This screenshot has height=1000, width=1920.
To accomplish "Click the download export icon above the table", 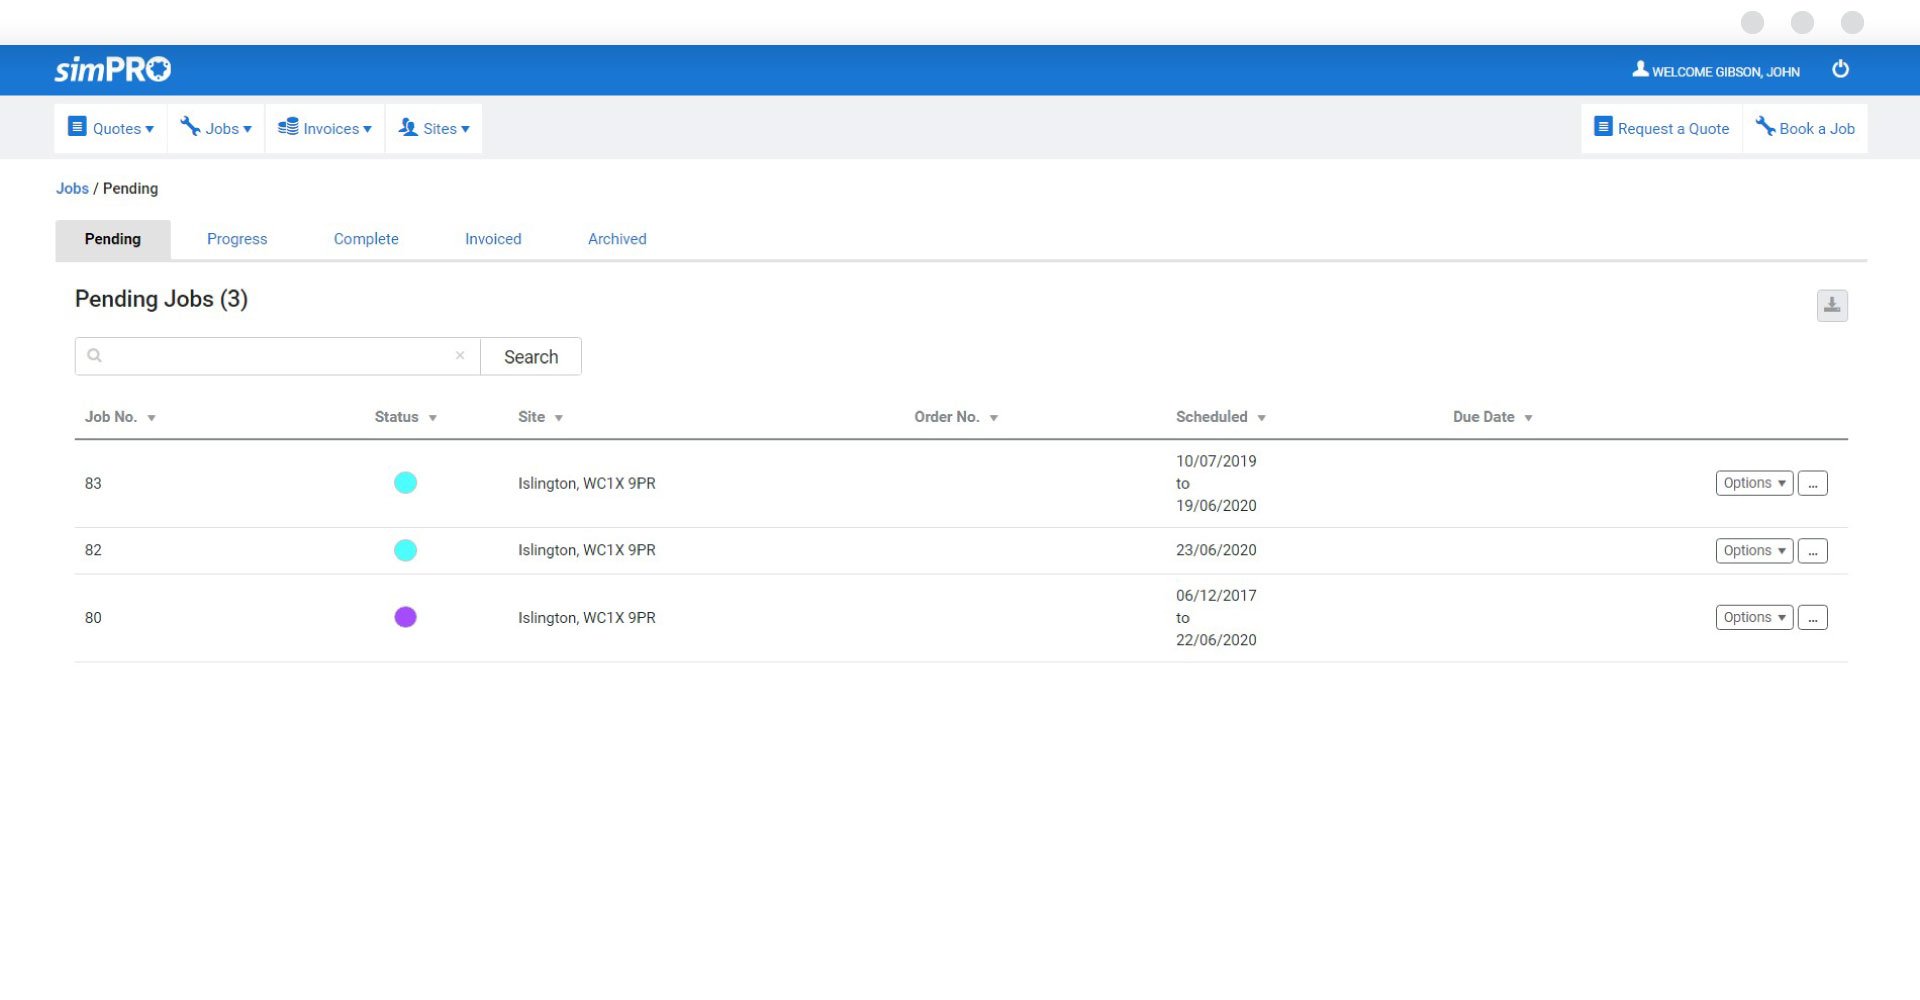I will (x=1832, y=306).
